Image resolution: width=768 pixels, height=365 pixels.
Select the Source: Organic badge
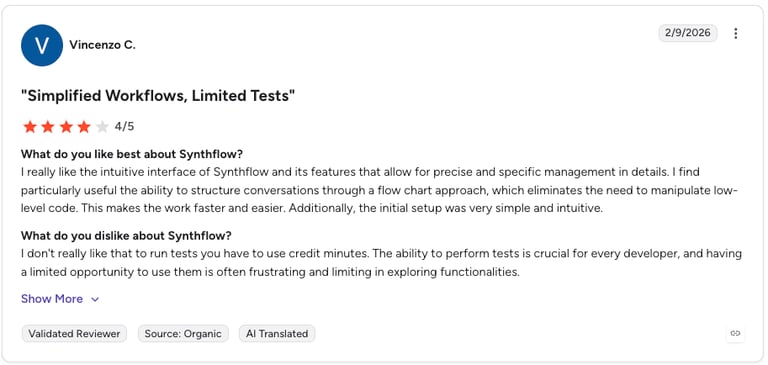183,334
